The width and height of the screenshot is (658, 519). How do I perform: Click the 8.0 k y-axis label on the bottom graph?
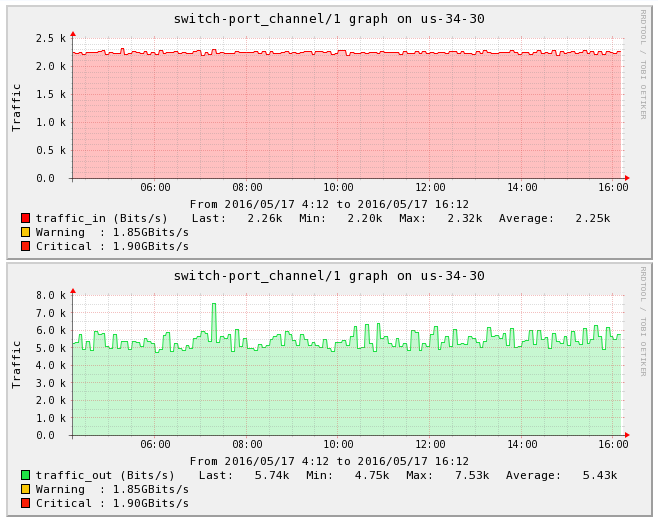(x=50, y=296)
